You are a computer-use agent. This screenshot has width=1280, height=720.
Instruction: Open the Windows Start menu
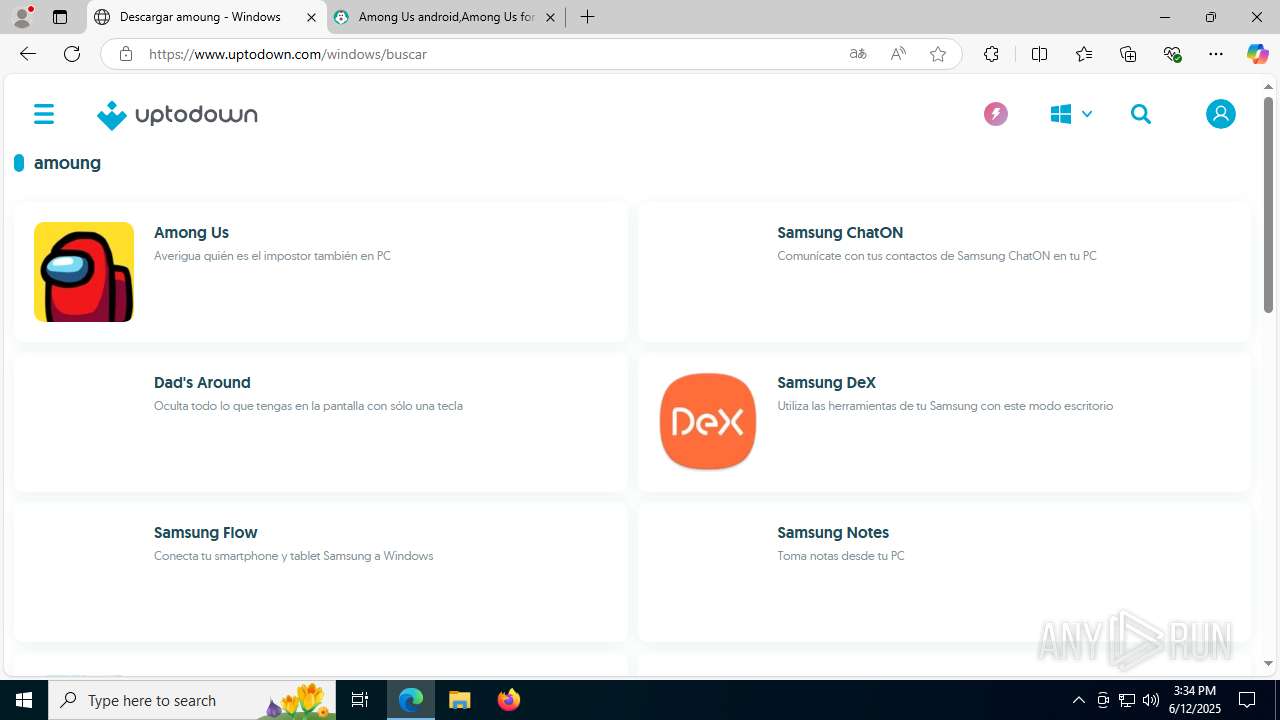(x=24, y=700)
